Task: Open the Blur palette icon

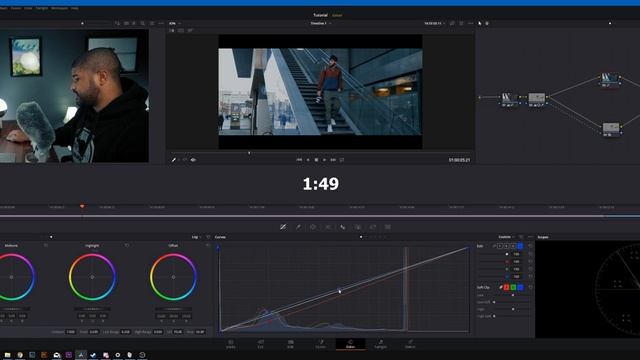Action: 343,227
